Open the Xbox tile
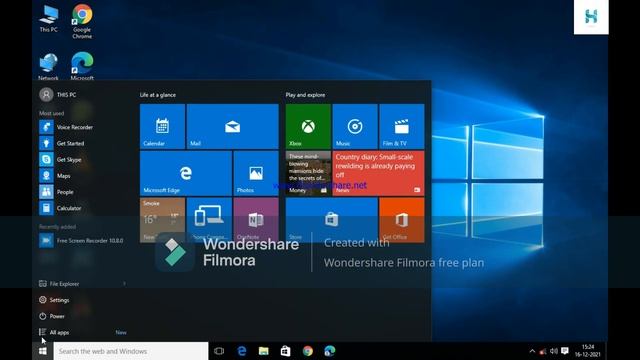The width and height of the screenshot is (640, 360). 308,126
